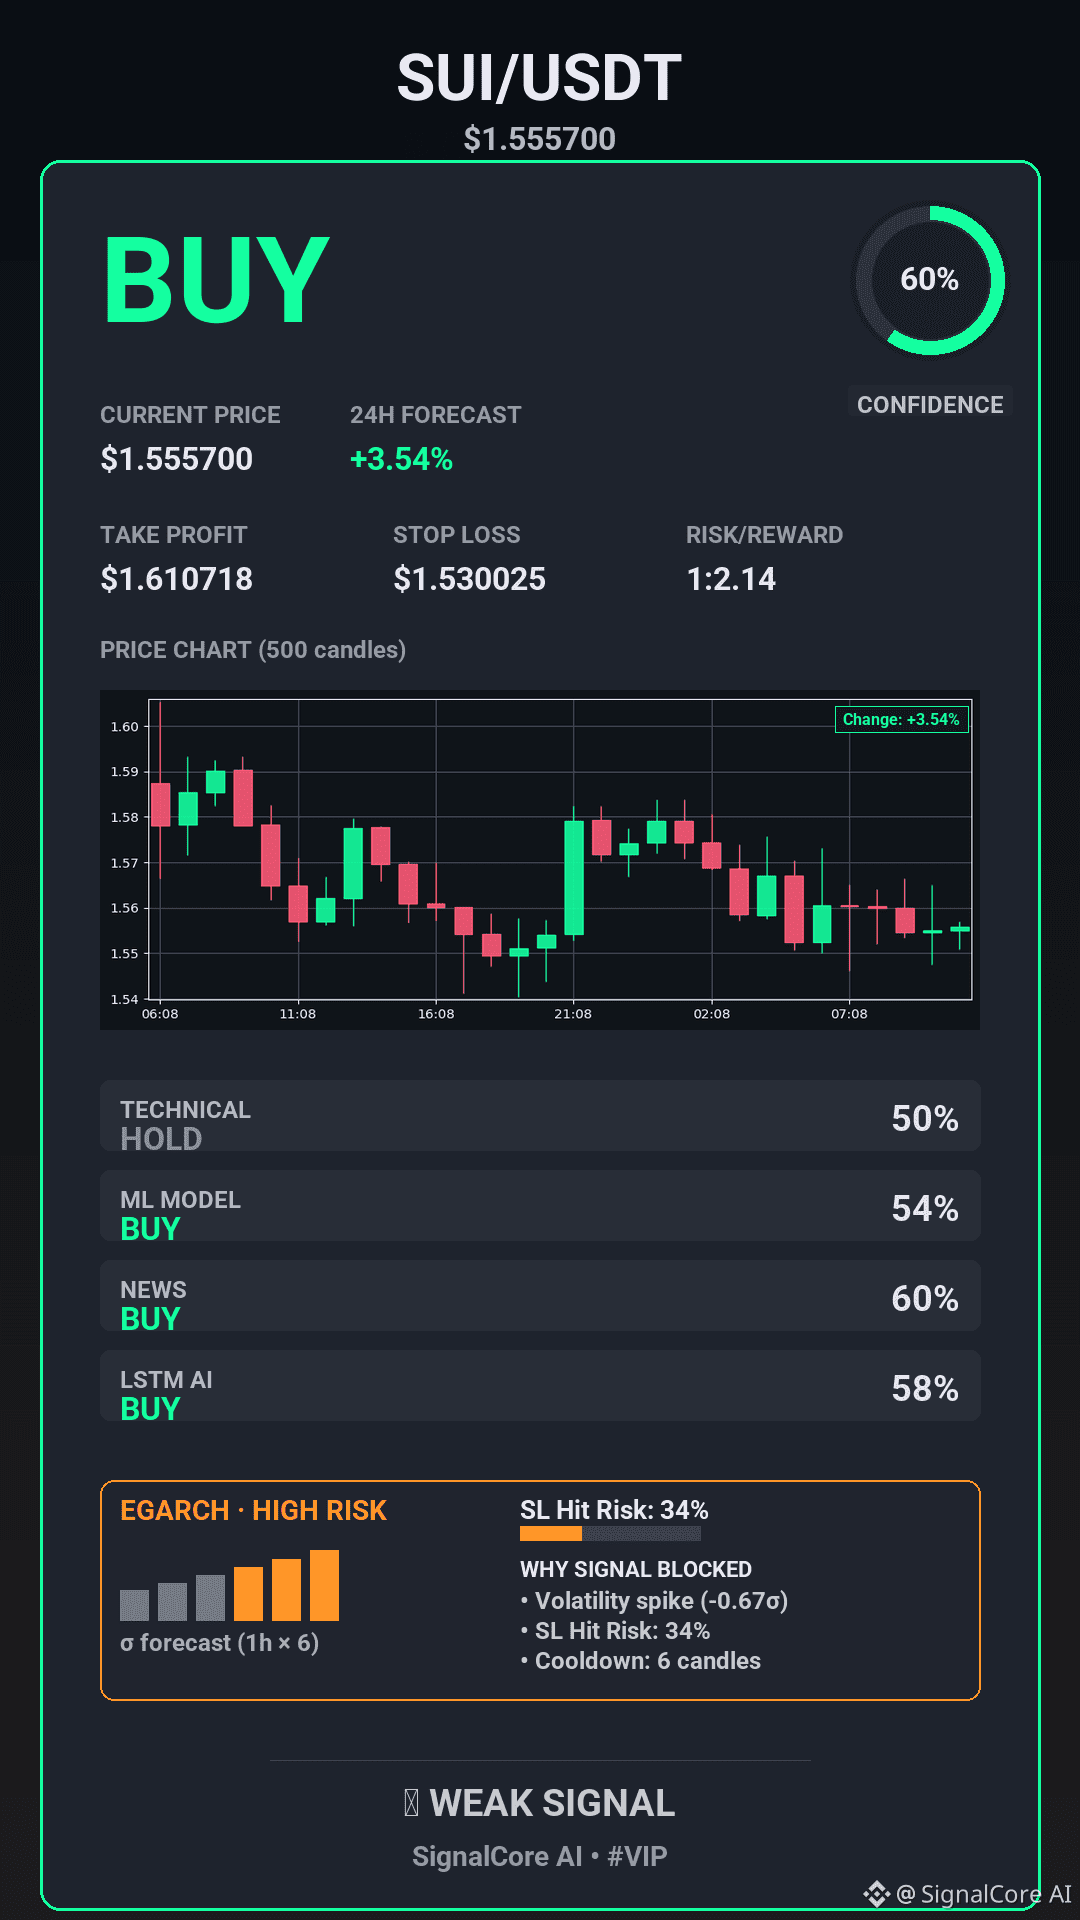The width and height of the screenshot is (1080, 1920).
Task: Click the 60% confidence ring gauge
Action: pos(930,280)
